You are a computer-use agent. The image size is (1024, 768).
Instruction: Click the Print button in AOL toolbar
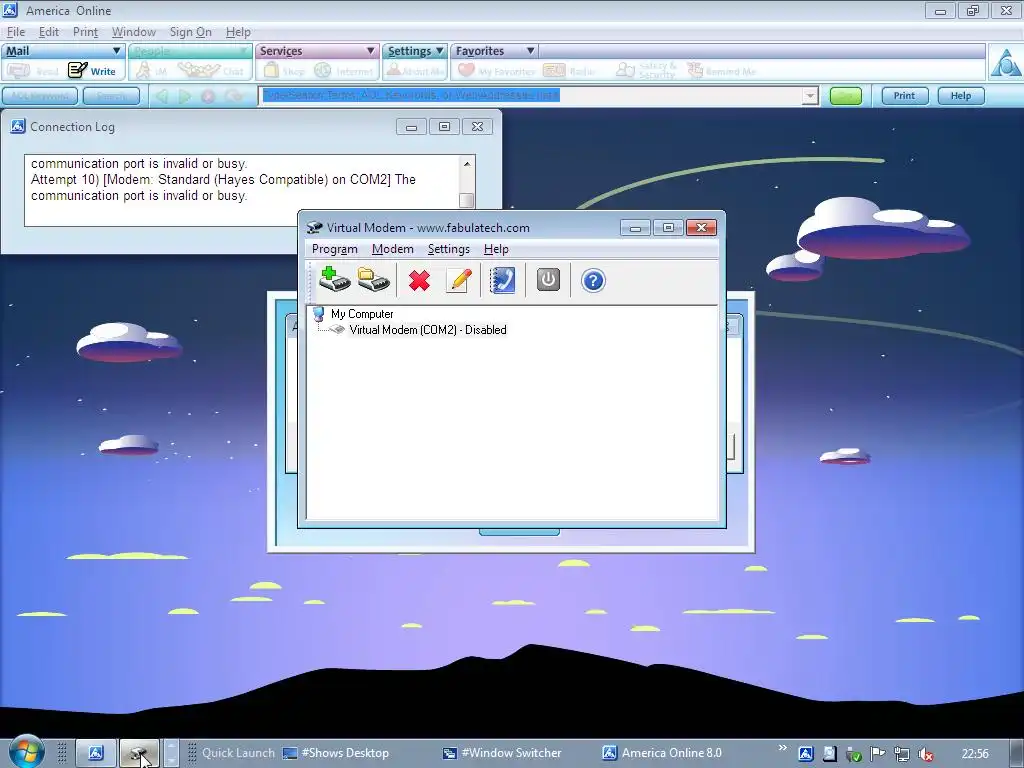[904, 96]
